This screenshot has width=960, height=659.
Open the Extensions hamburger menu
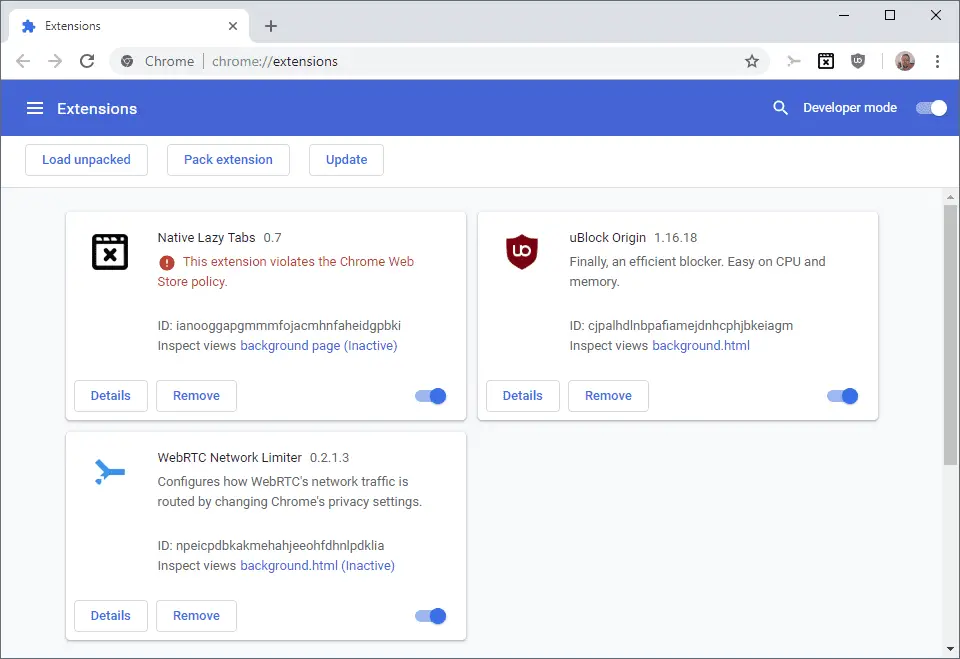point(35,108)
